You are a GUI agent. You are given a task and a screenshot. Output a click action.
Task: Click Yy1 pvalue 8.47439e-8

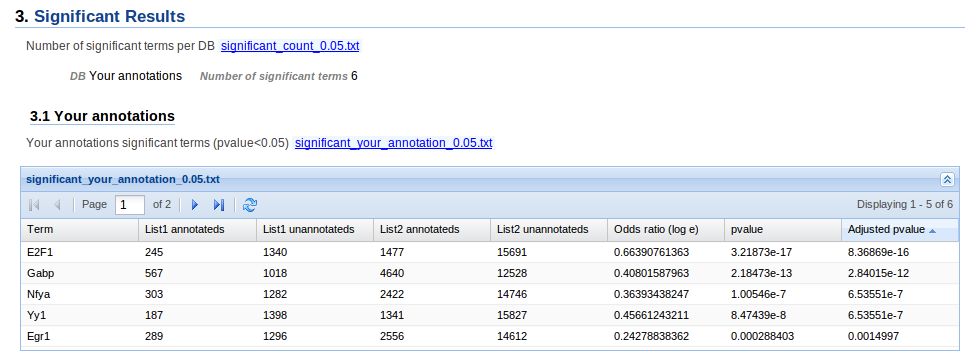[758, 315]
